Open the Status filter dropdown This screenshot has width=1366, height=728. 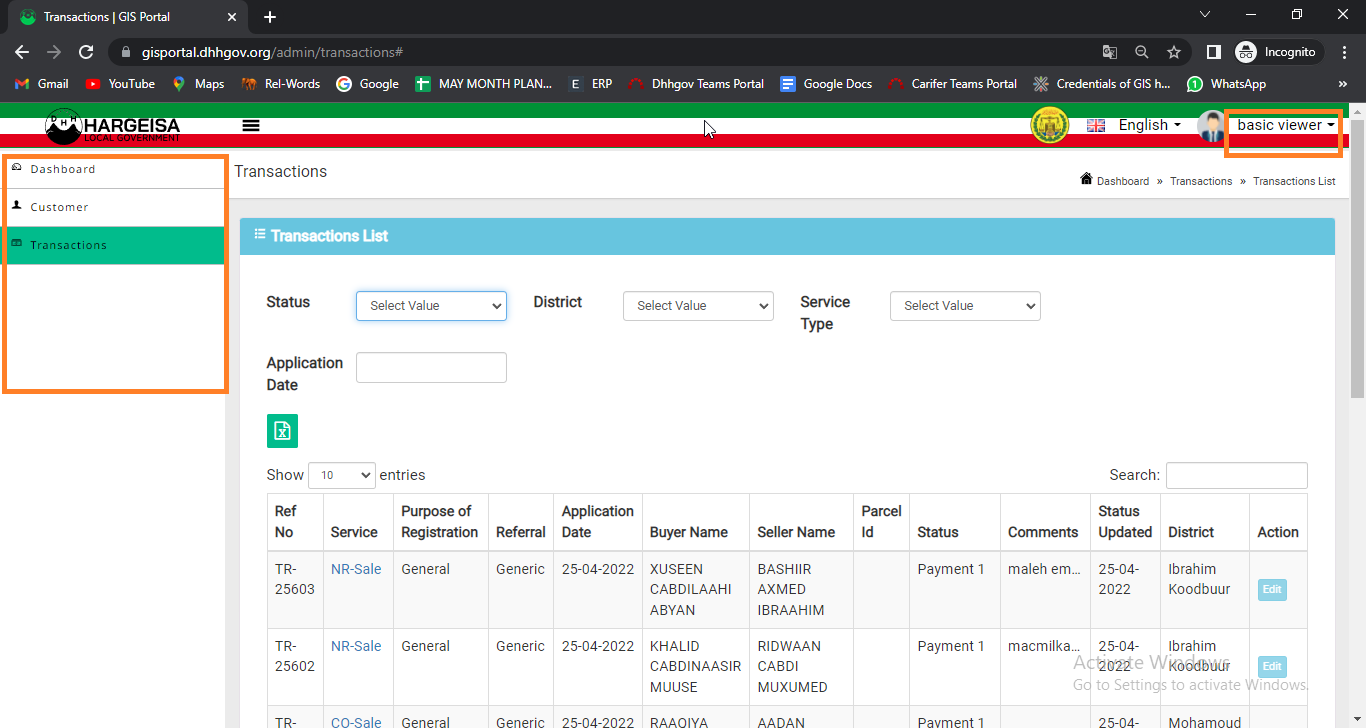(431, 306)
